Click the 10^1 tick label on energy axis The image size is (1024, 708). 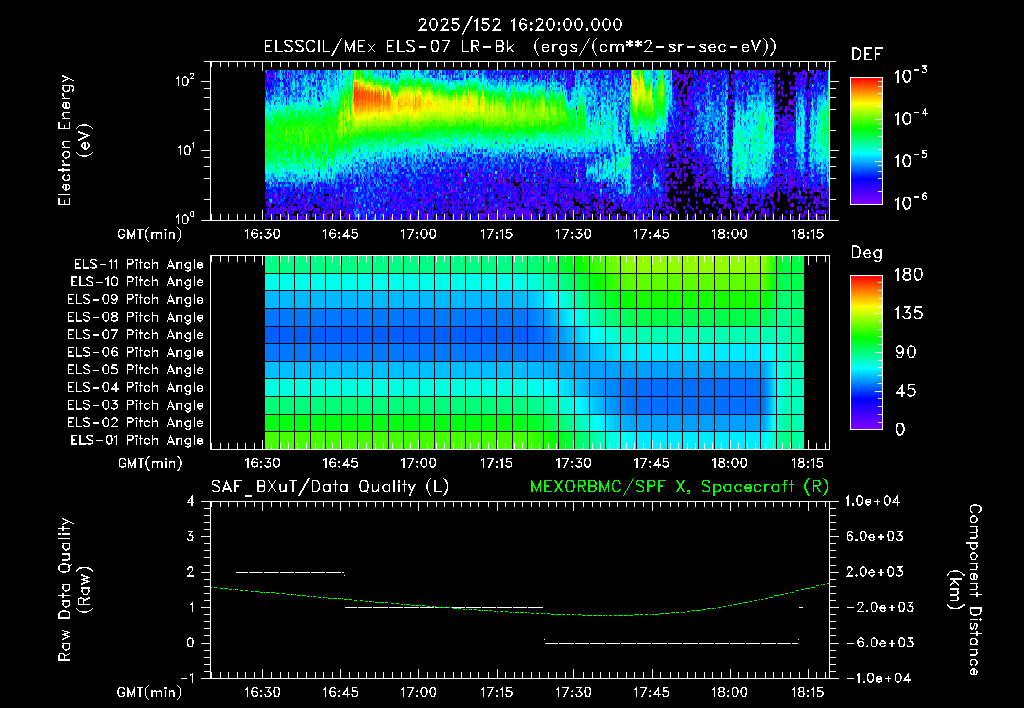[185, 150]
